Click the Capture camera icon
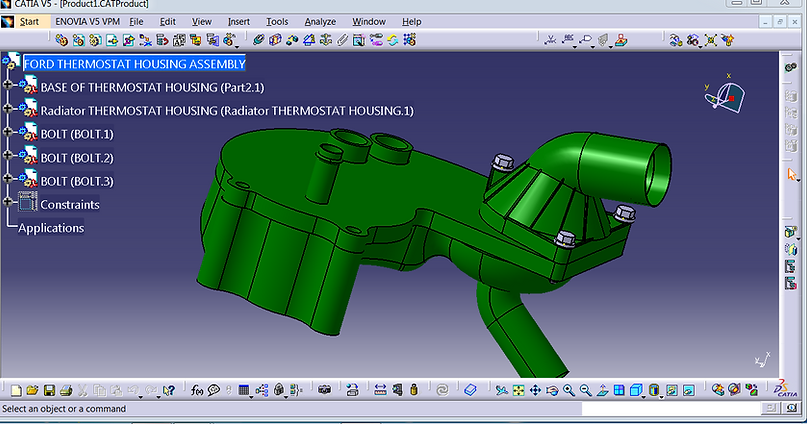 pyautogui.click(x=324, y=391)
